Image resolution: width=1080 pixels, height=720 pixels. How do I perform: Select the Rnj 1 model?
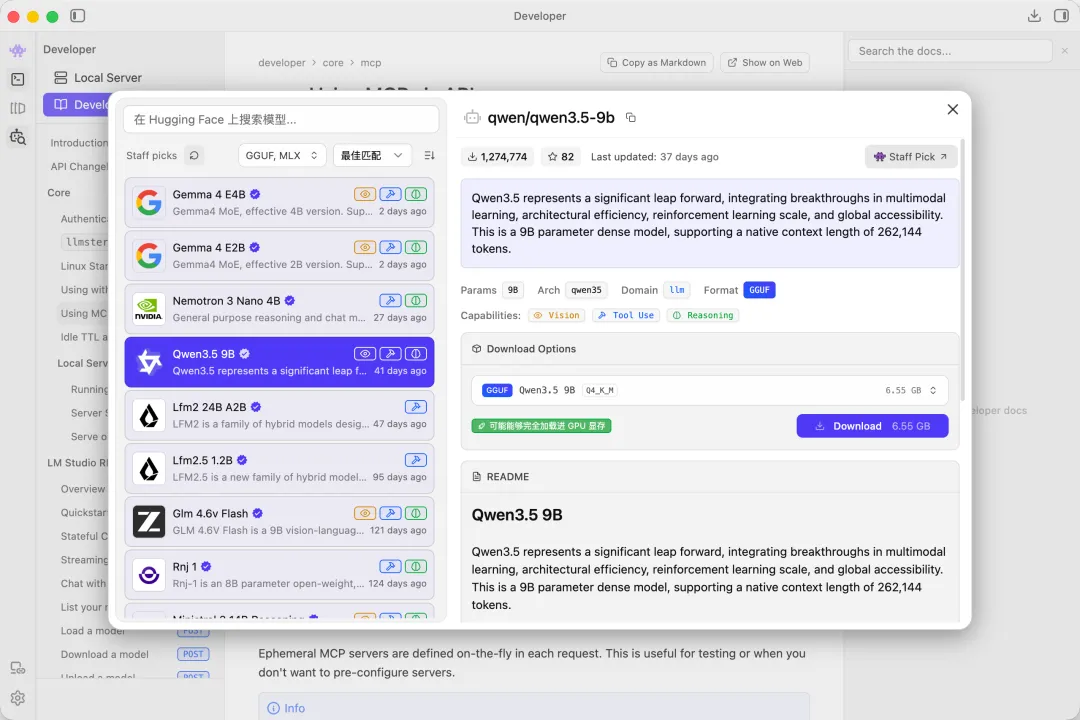tap(280, 575)
